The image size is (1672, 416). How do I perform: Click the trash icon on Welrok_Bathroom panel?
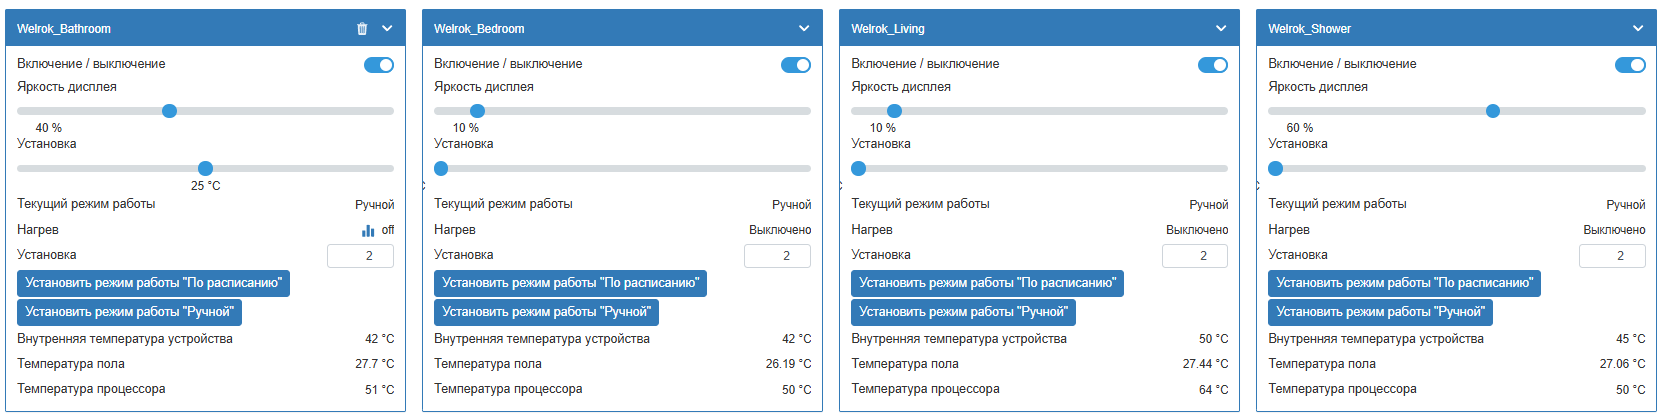362,29
